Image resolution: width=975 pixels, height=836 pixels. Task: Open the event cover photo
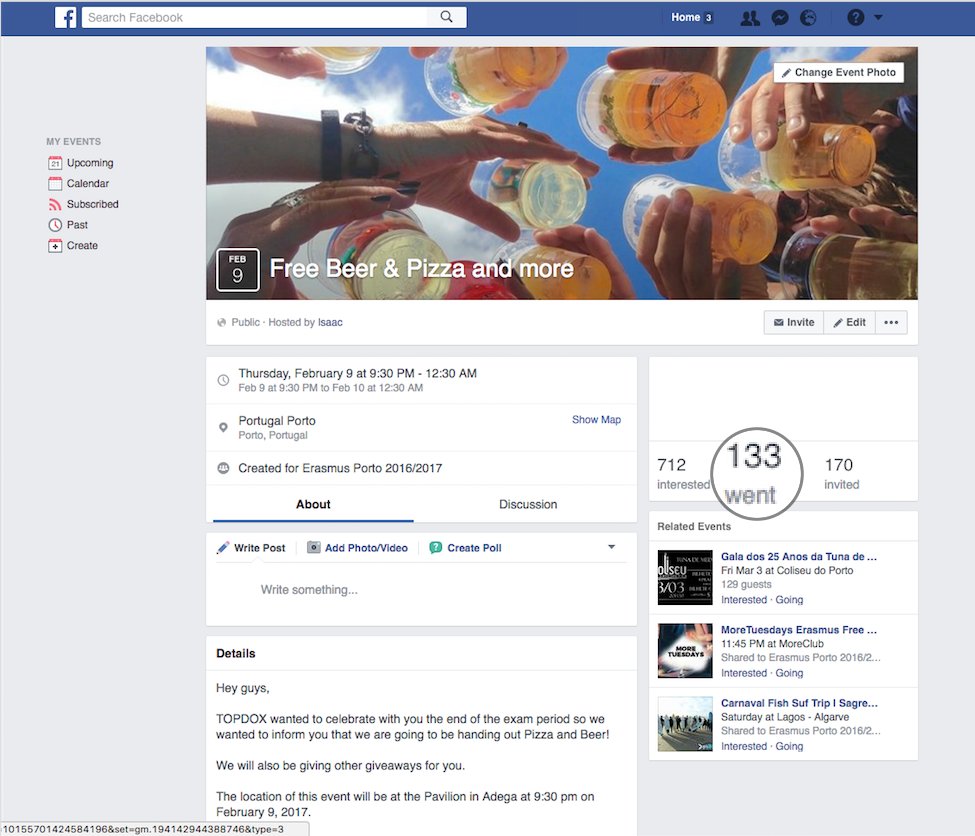tap(561, 173)
